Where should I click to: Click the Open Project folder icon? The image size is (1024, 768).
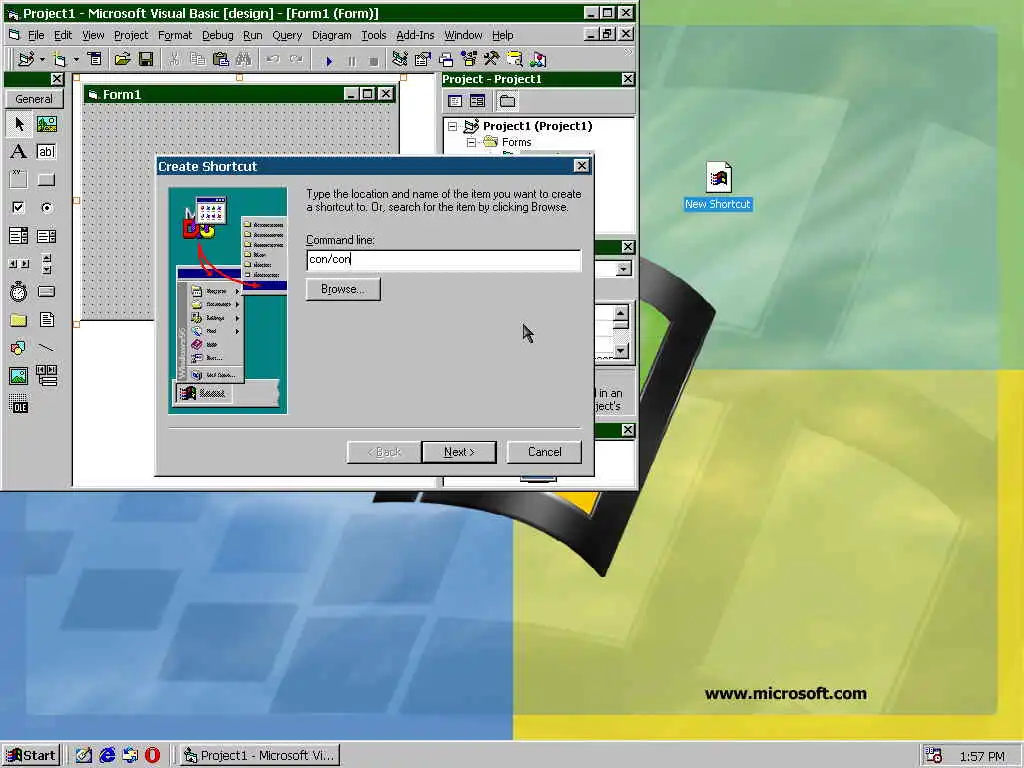click(x=122, y=59)
